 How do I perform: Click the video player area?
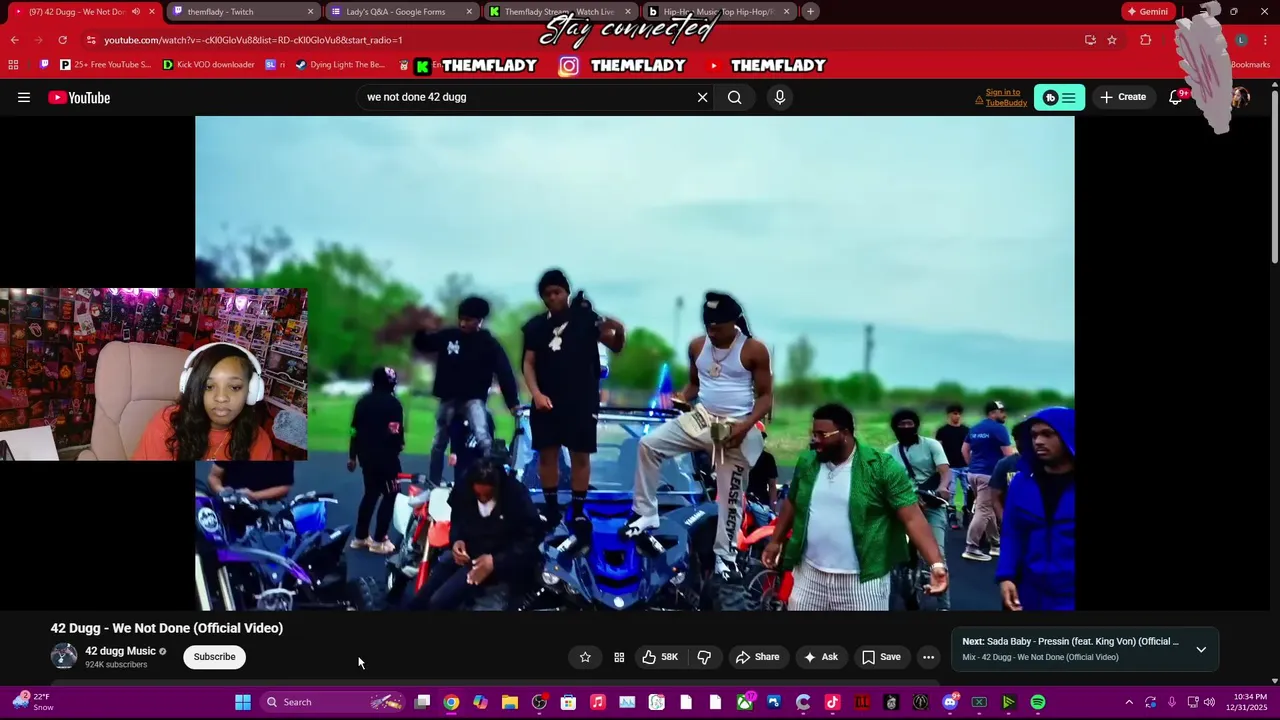pyautogui.click(x=635, y=363)
